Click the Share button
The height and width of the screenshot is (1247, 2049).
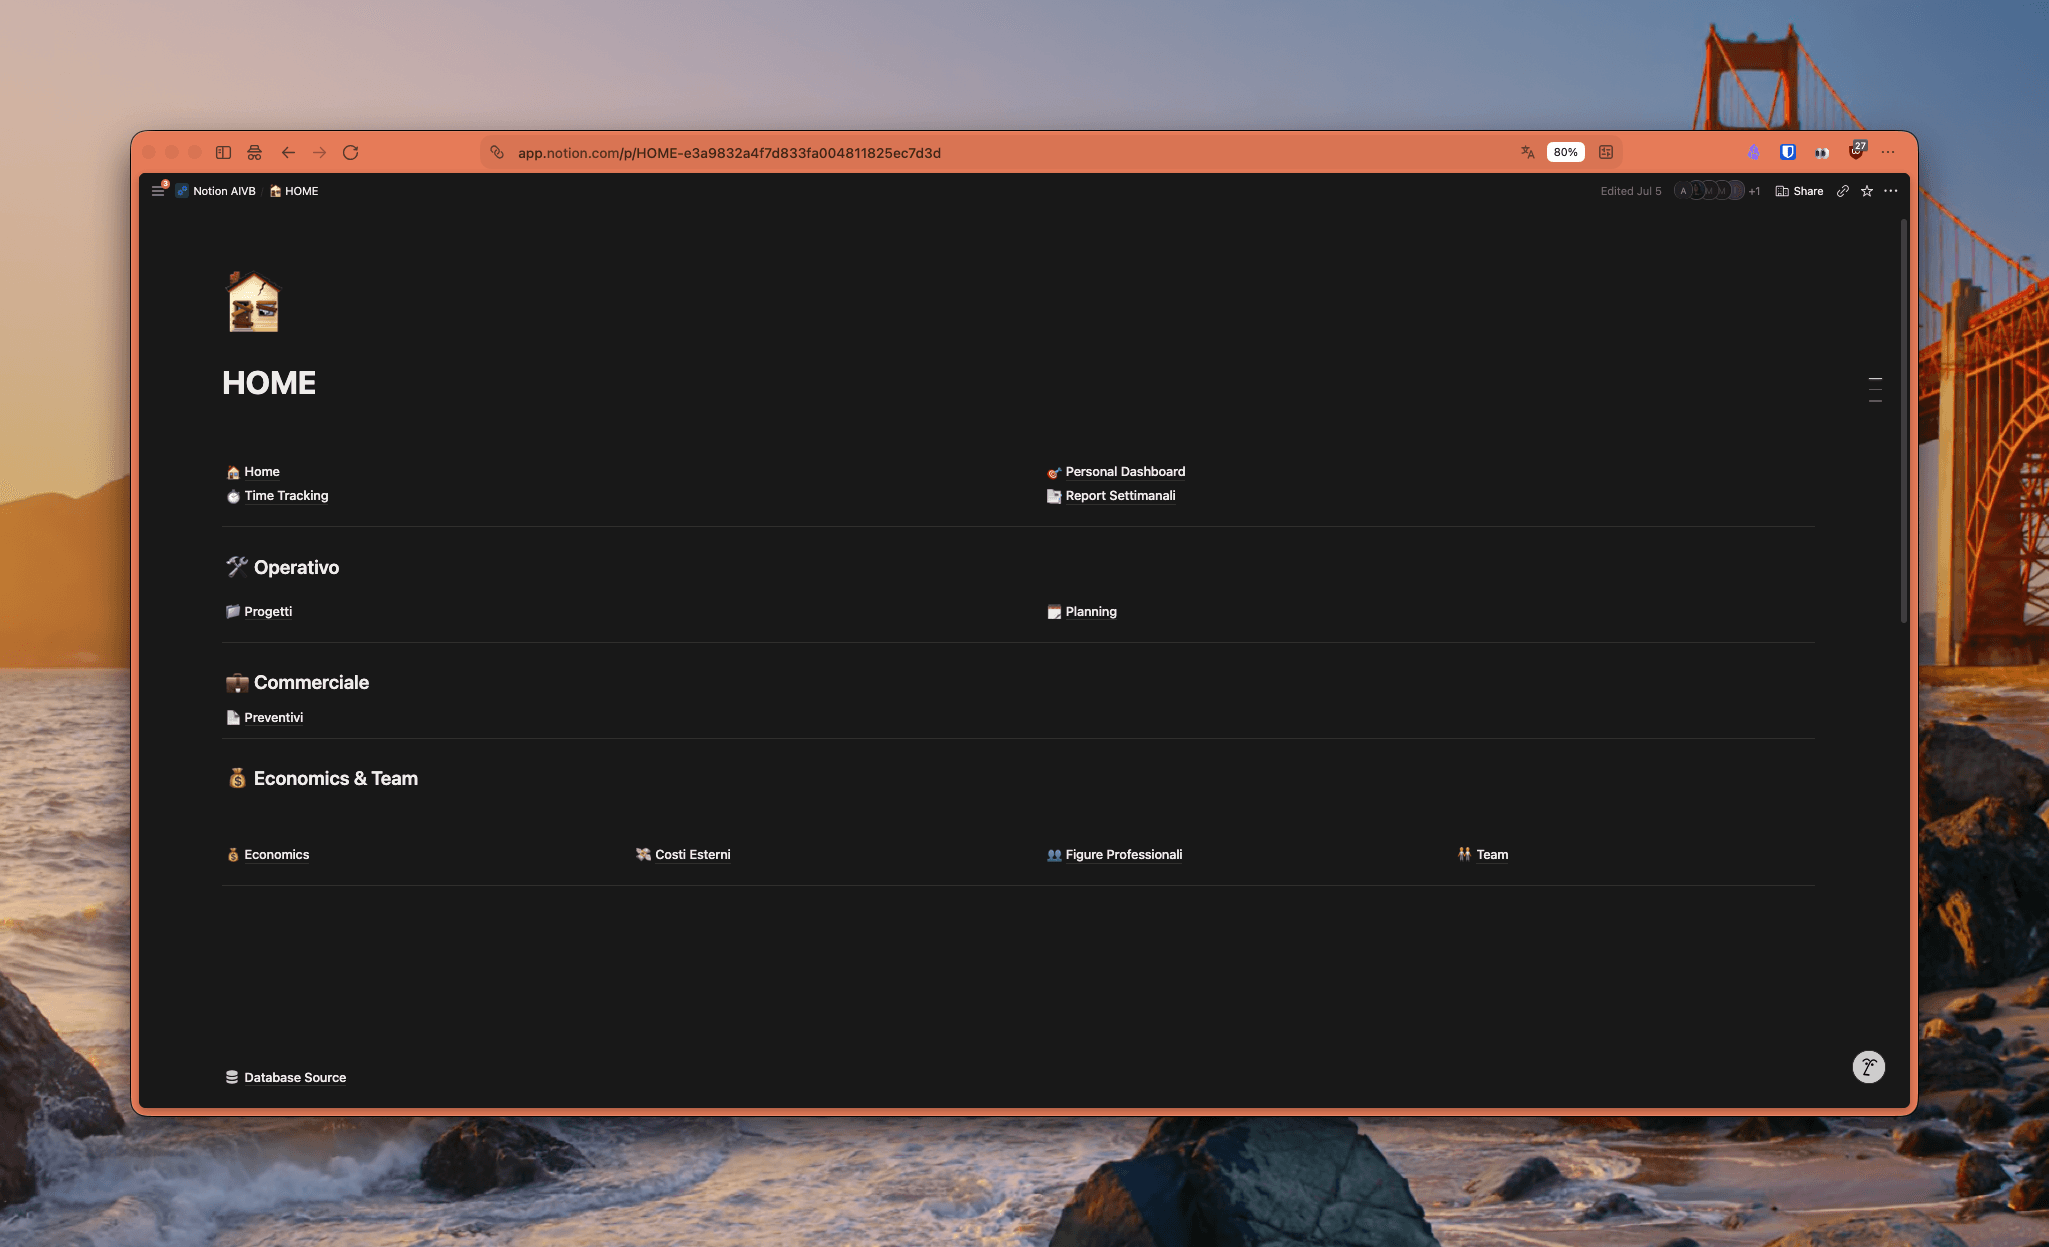click(1799, 191)
